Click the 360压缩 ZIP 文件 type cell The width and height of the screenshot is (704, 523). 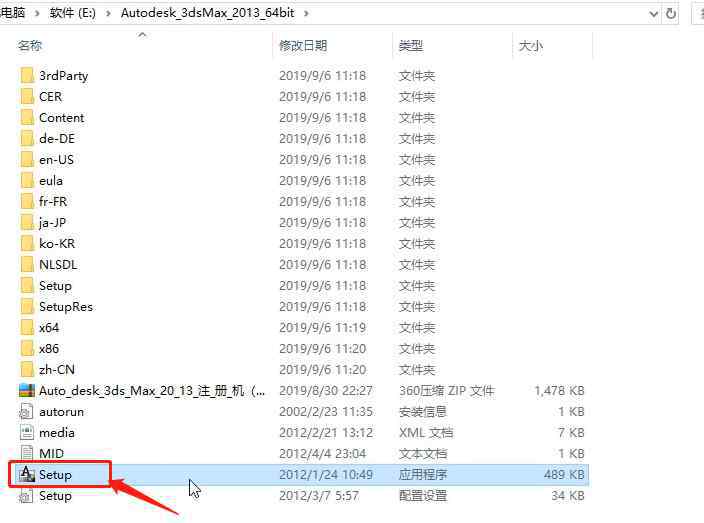point(446,391)
